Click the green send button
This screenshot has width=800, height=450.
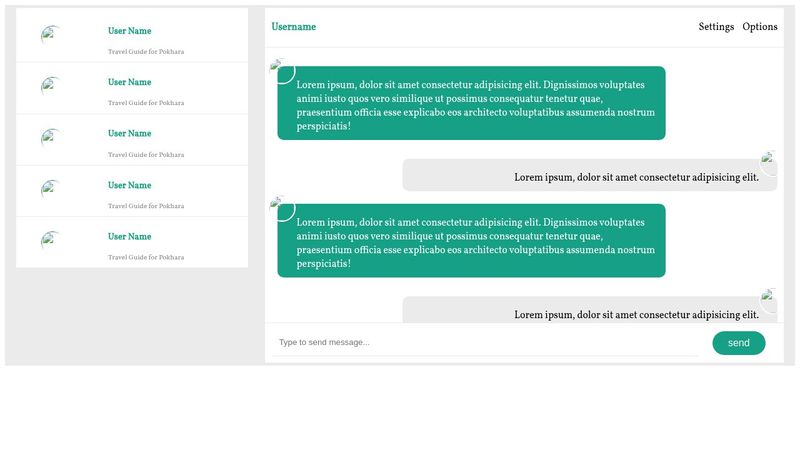tap(739, 343)
